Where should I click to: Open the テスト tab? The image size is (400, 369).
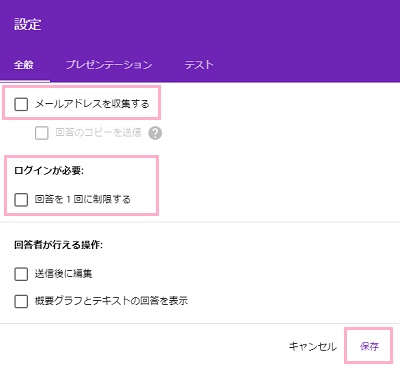click(x=199, y=64)
